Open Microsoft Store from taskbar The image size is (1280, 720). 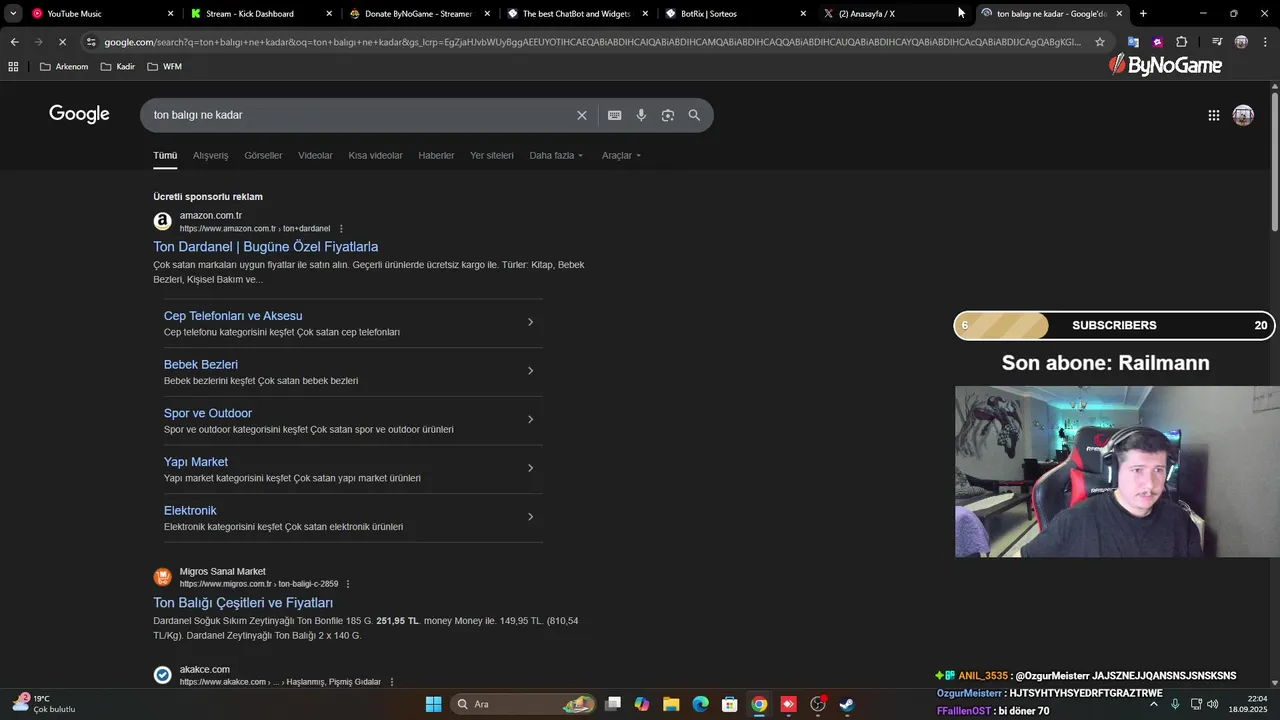click(730, 704)
